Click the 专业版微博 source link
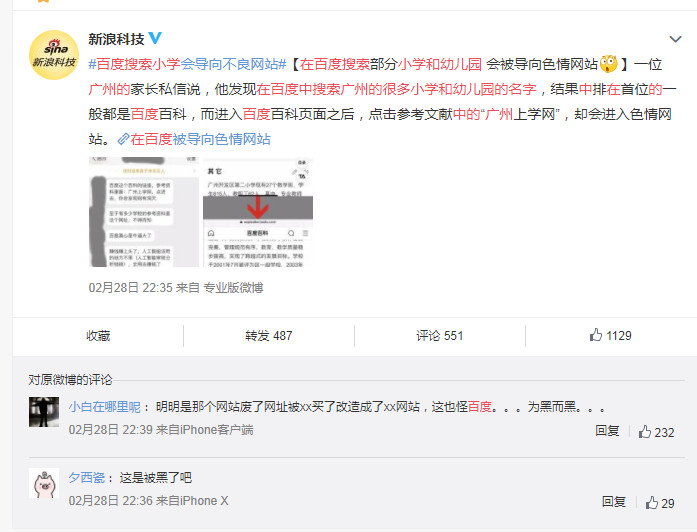 click(233, 287)
